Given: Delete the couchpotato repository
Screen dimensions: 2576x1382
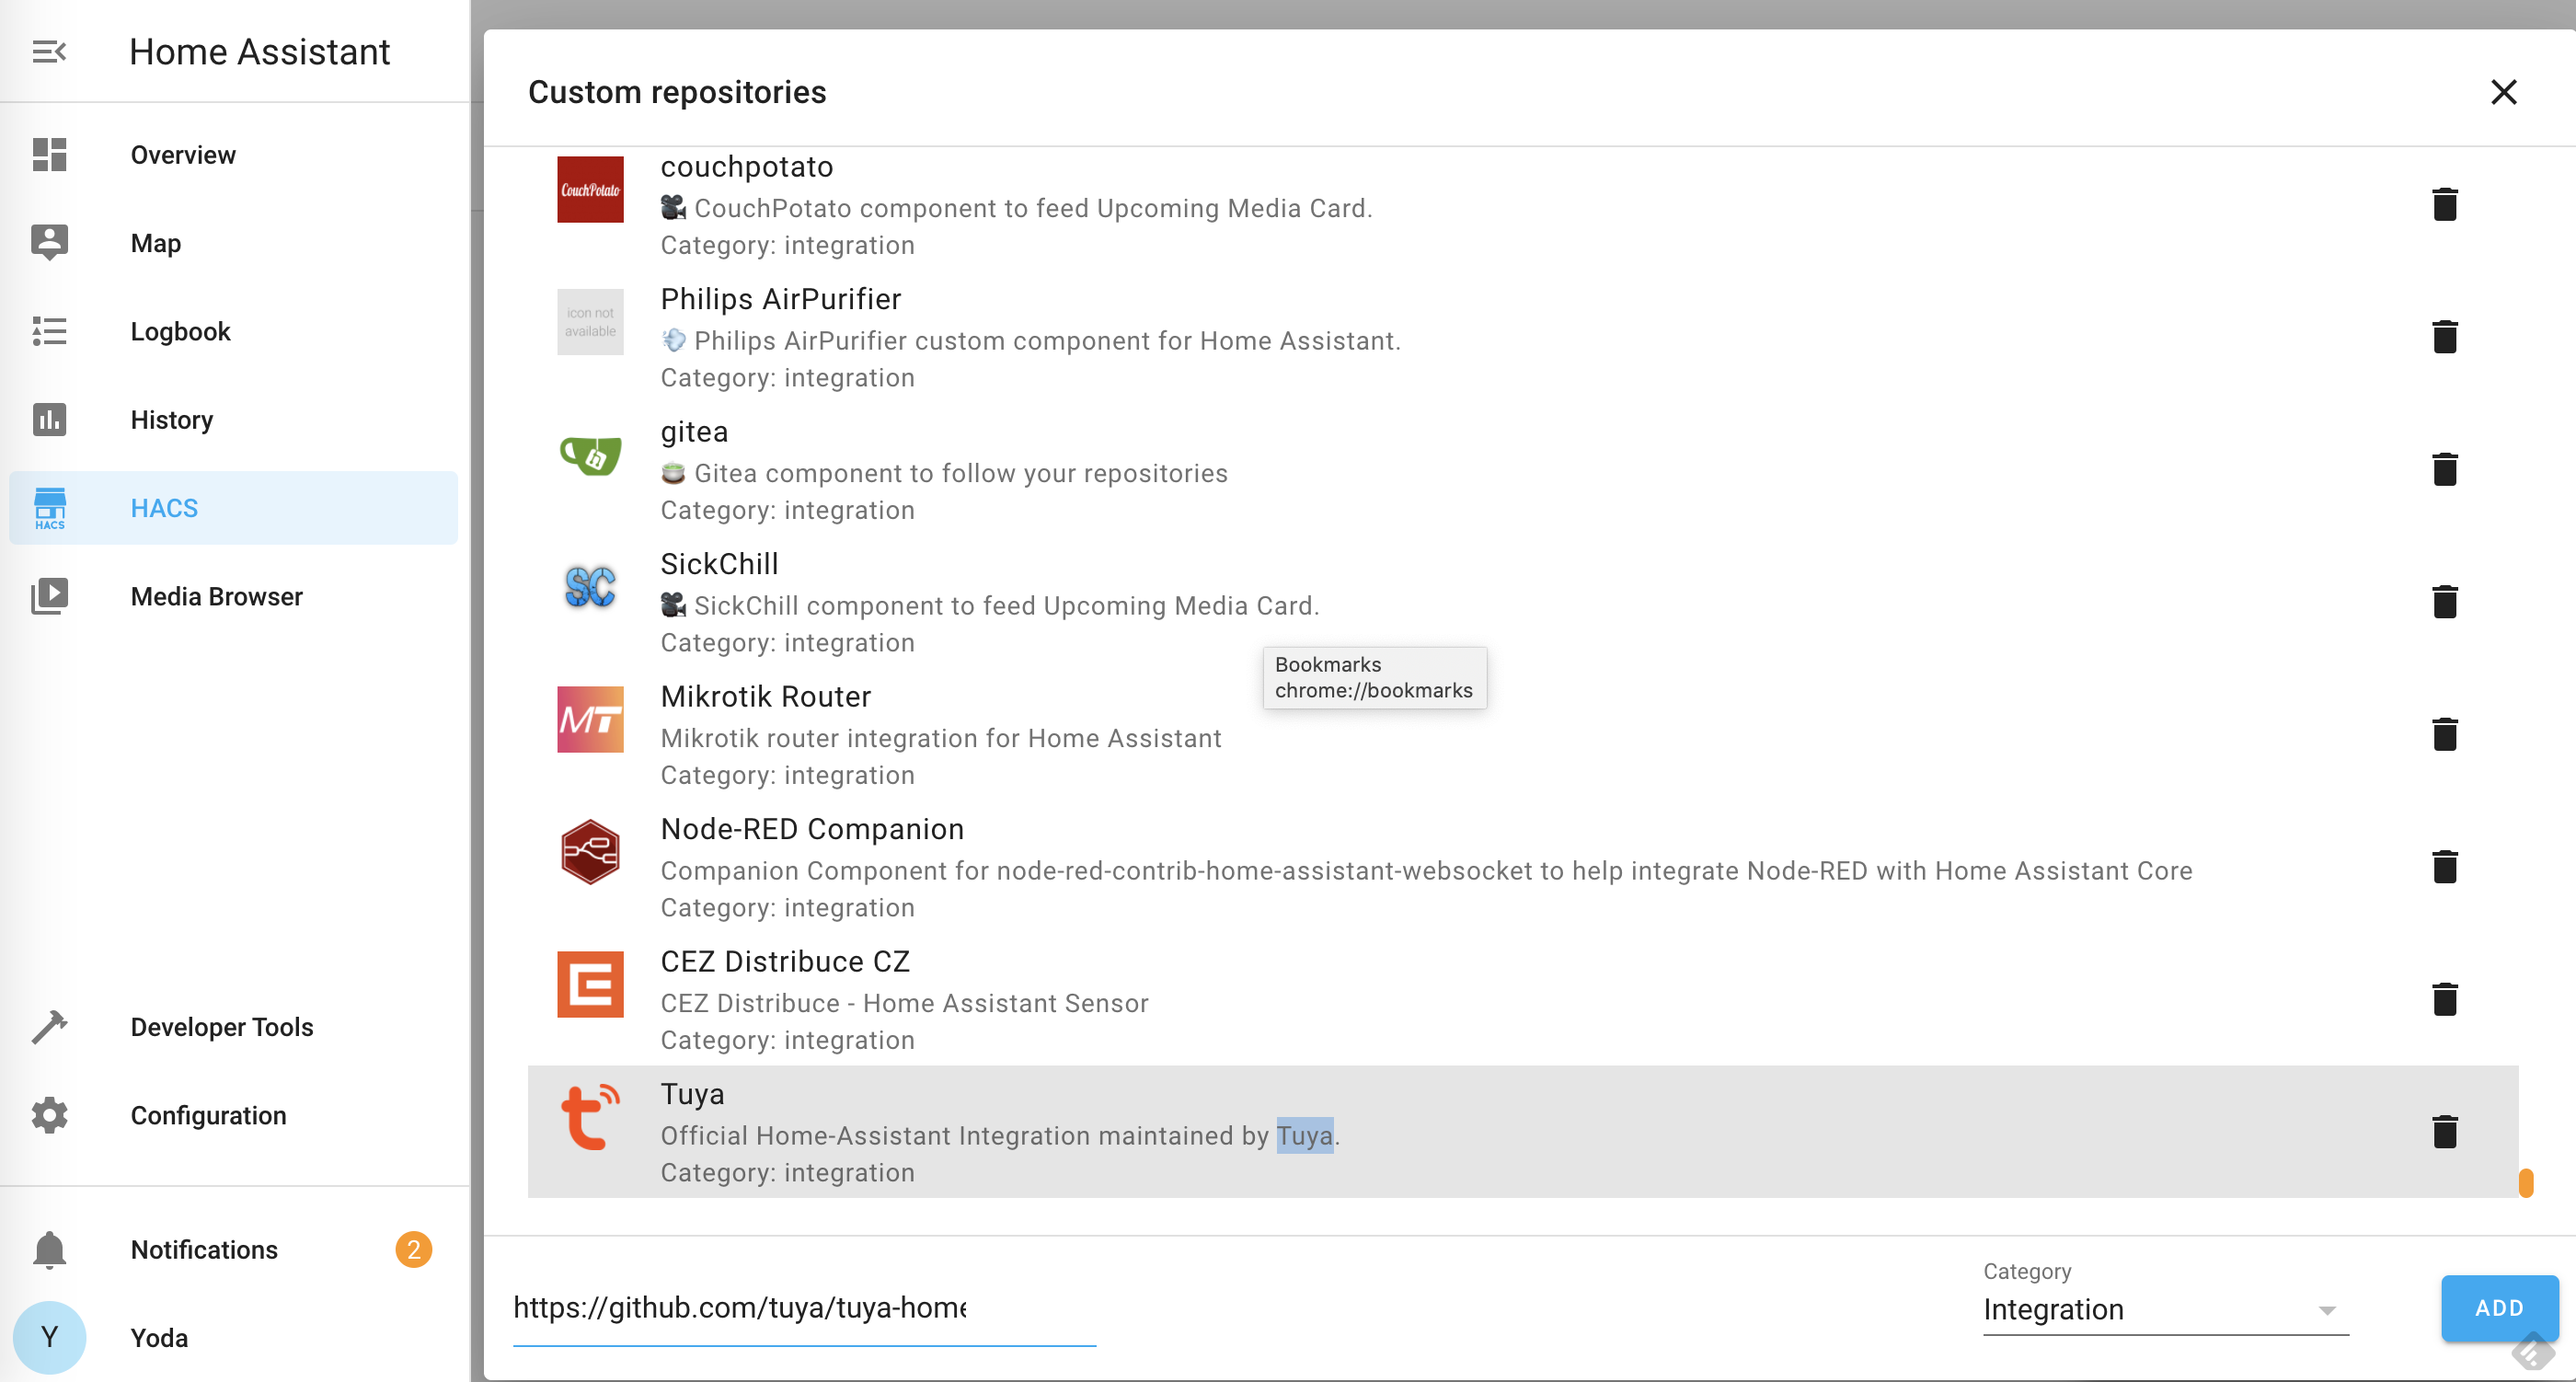Looking at the screenshot, I should (x=2444, y=205).
